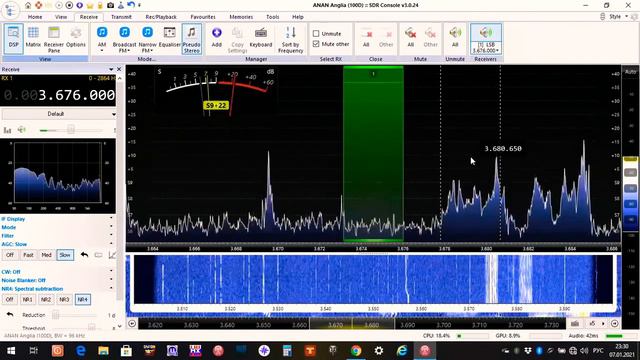
Task: Select NR2 noise reduction
Action: coord(46,299)
